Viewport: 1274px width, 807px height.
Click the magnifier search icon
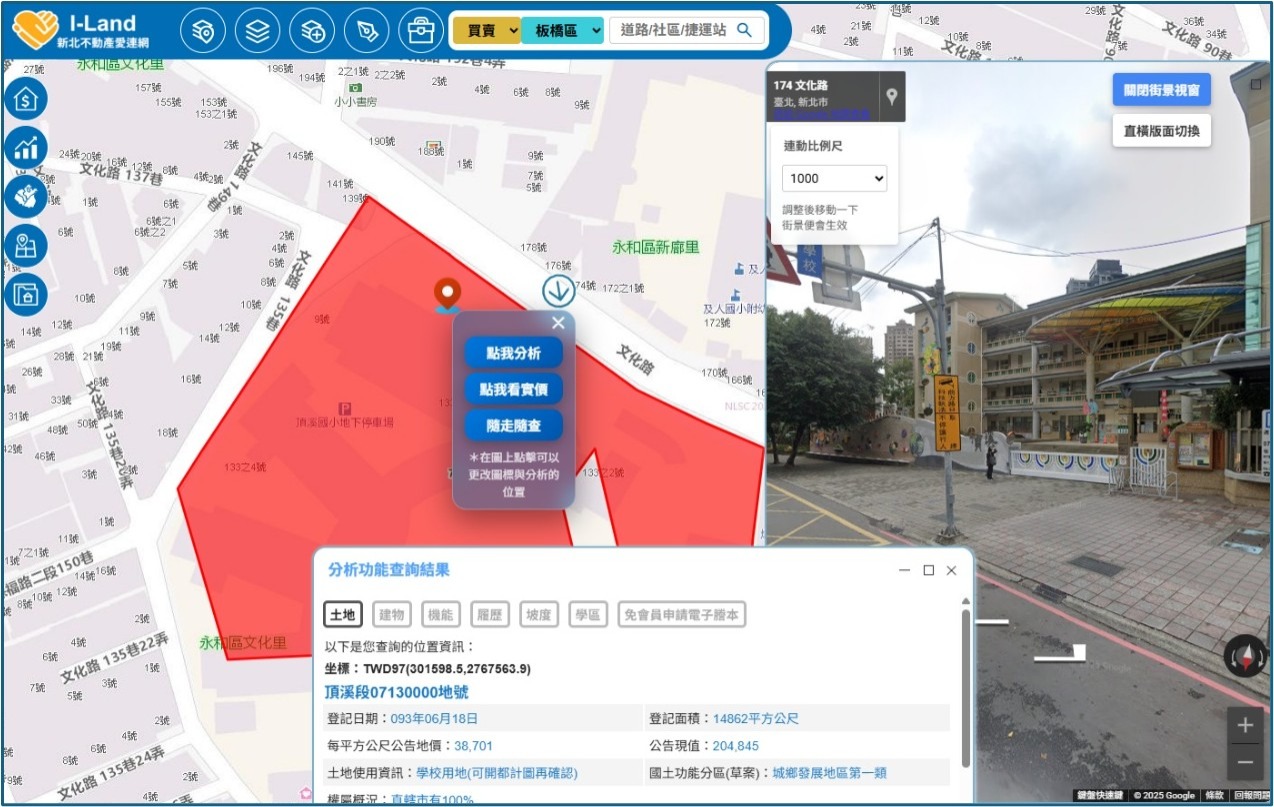744,30
